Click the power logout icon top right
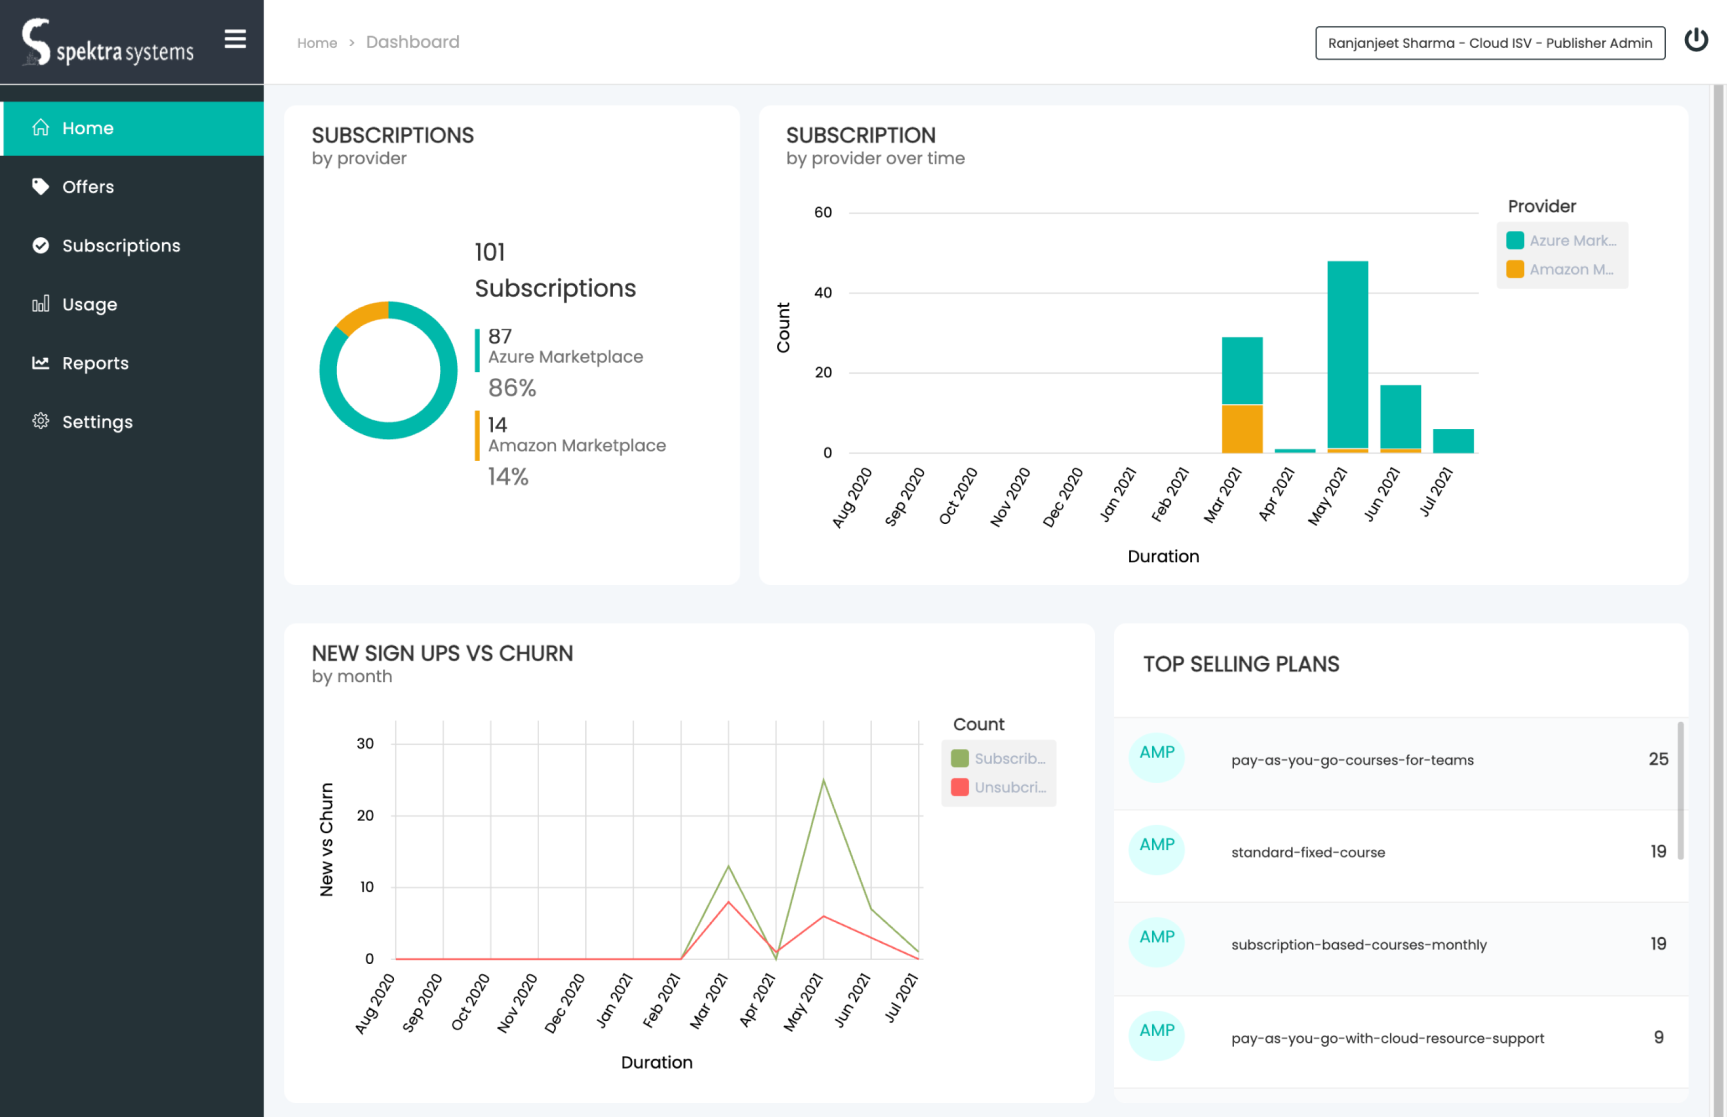This screenshot has width=1728, height=1117. pos(1697,39)
